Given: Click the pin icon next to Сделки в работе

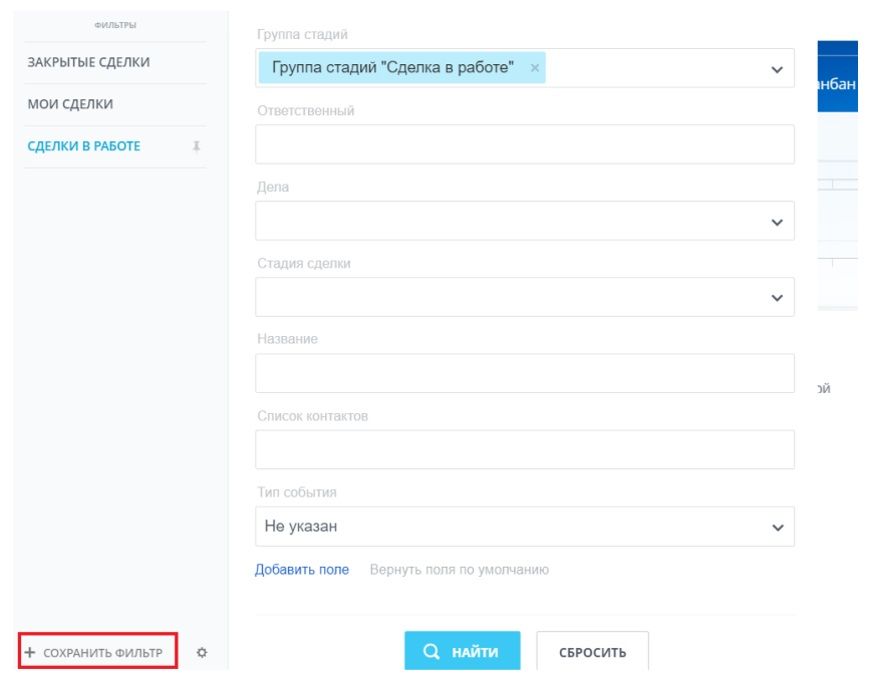Looking at the screenshot, I should click(x=196, y=146).
